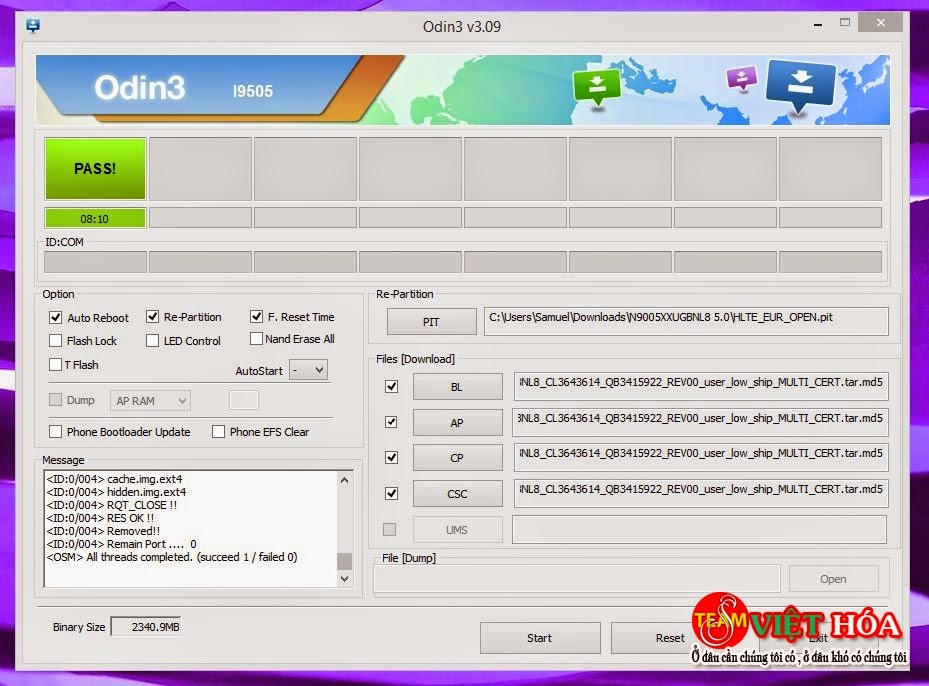The width and height of the screenshot is (929, 686).
Task: Click the Message log scrollbar thumb
Action: tap(345, 561)
